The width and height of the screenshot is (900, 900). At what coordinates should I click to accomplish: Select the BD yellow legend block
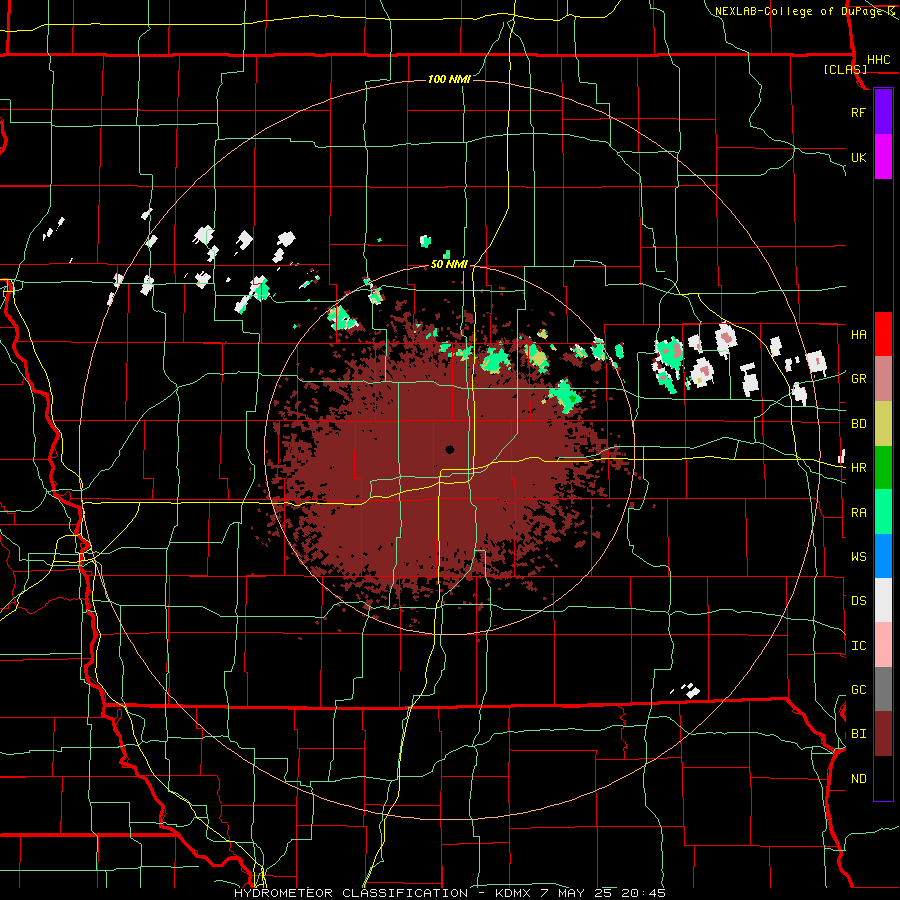click(x=883, y=423)
